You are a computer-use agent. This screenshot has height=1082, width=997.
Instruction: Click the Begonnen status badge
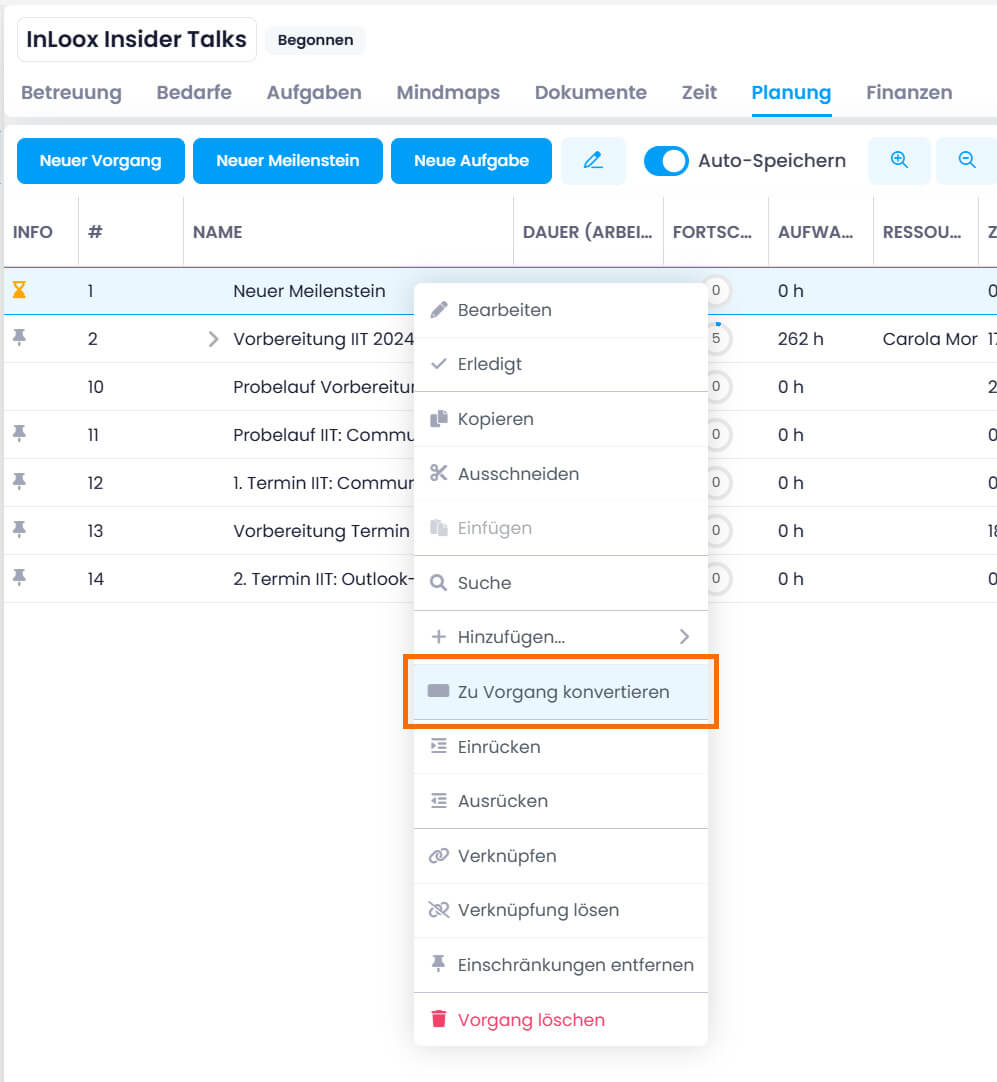tap(315, 40)
